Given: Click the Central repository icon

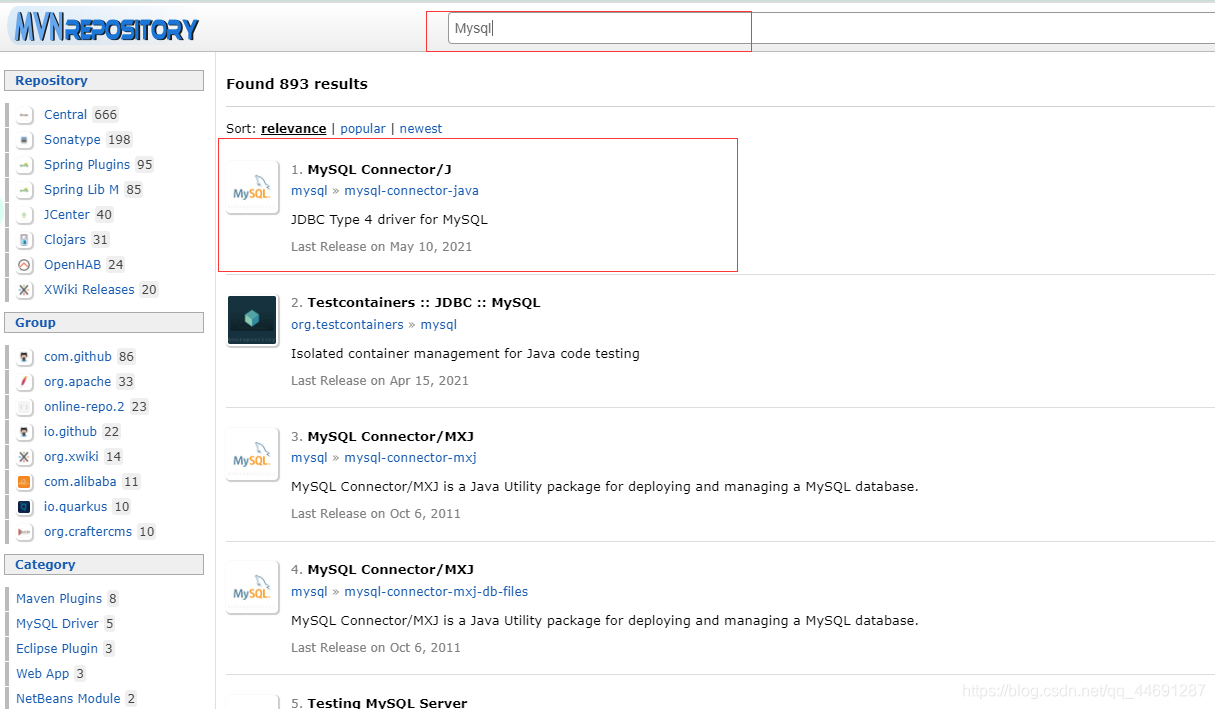Looking at the screenshot, I should tap(25, 115).
